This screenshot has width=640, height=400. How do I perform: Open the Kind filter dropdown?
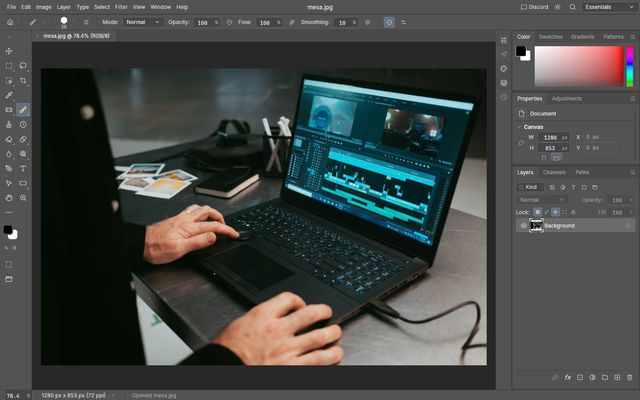point(530,187)
